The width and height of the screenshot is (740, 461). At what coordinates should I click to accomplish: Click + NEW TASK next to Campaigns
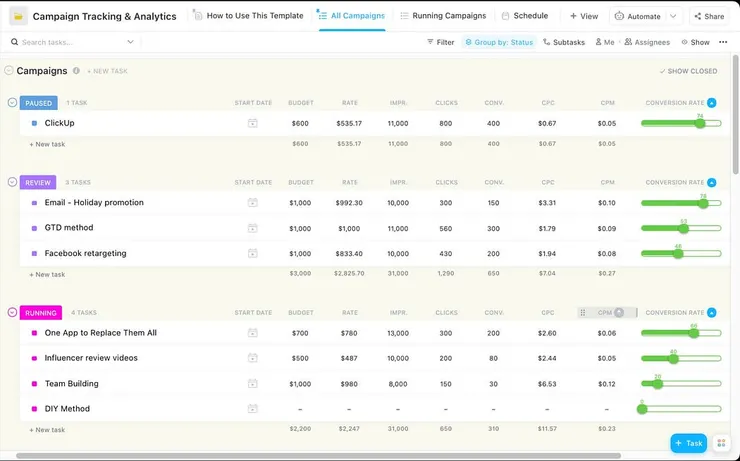(107, 71)
